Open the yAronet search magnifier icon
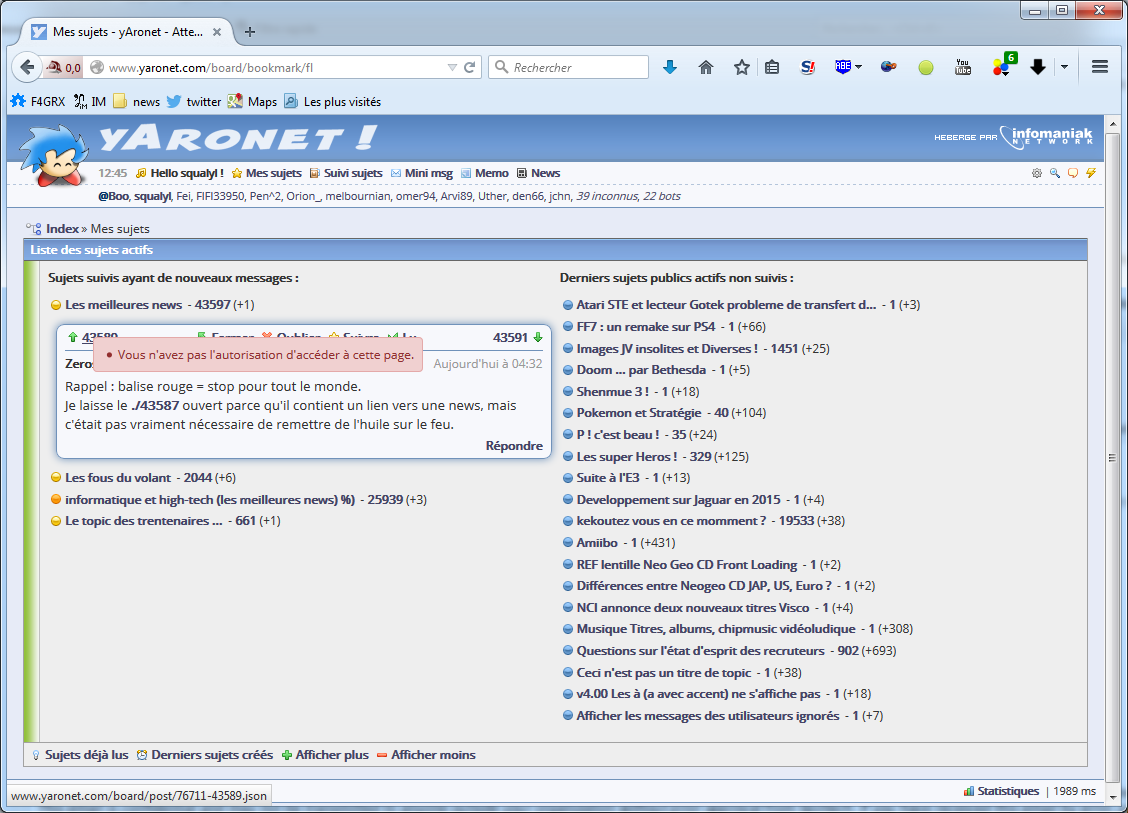1128x813 pixels. tap(1054, 173)
